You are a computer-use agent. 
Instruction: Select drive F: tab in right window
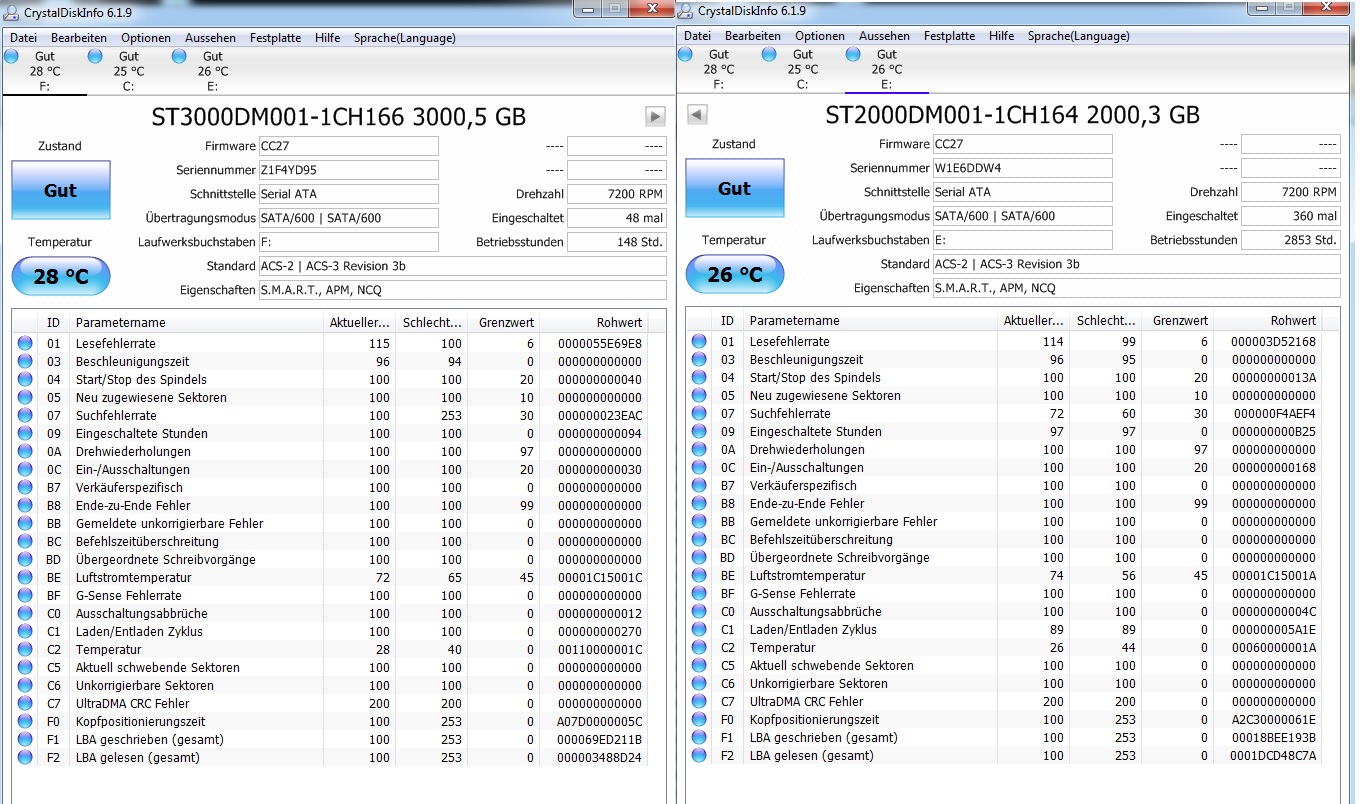click(x=718, y=69)
